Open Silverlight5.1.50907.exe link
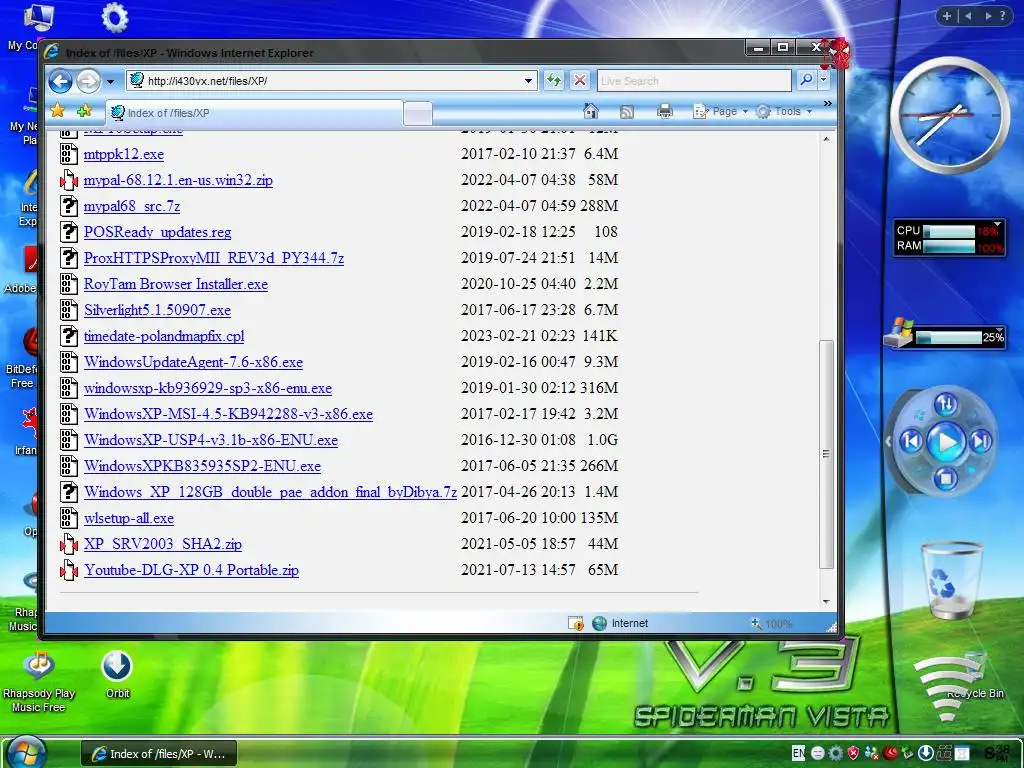Image resolution: width=1024 pixels, height=768 pixels. 157,310
